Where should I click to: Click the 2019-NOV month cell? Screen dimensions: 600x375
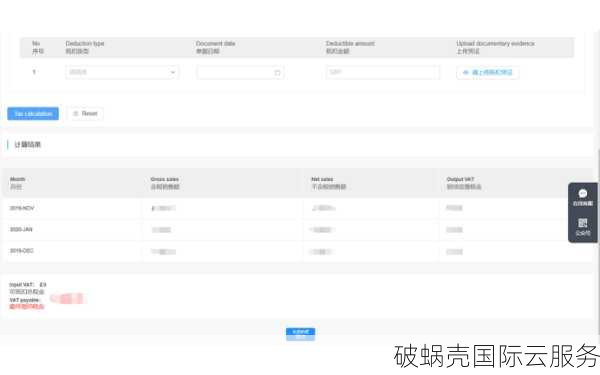(x=22, y=208)
